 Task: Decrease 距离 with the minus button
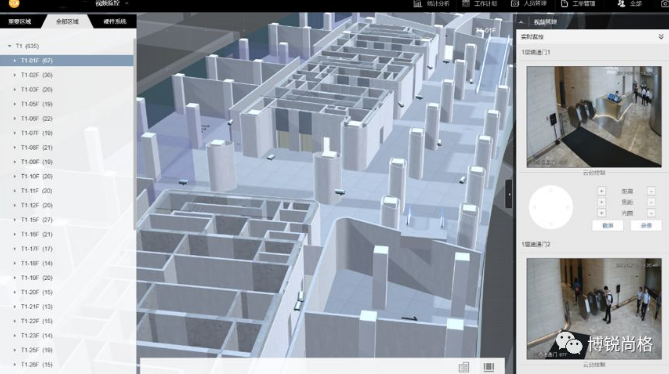tap(651, 191)
